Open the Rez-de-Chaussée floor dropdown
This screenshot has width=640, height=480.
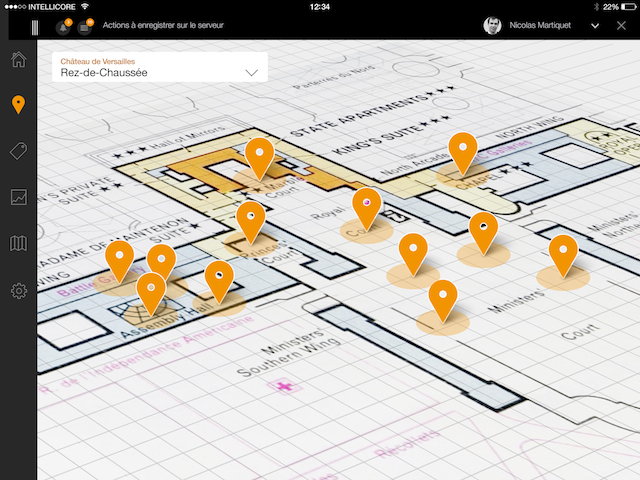coord(160,67)
